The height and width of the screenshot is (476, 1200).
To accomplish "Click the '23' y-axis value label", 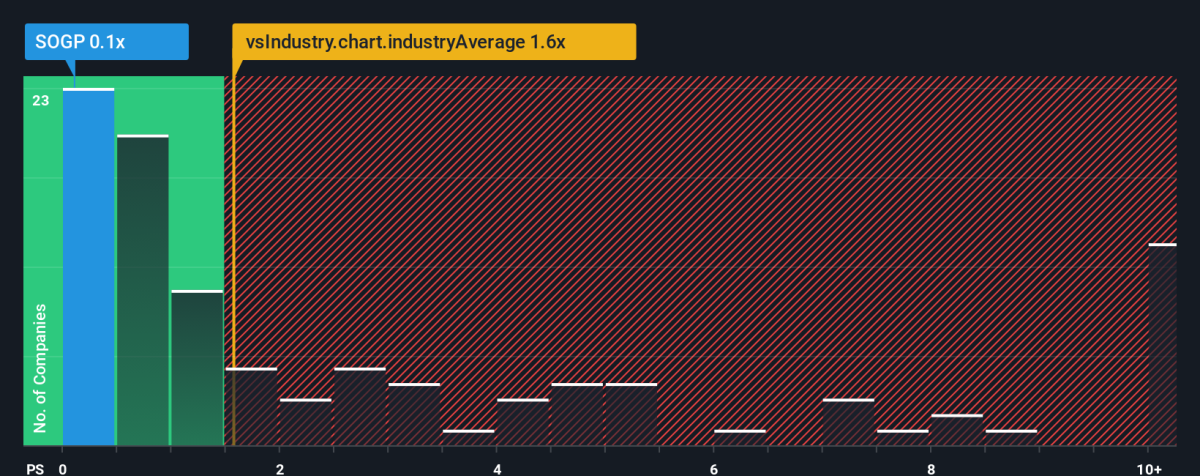I will [x=40, y=100].
